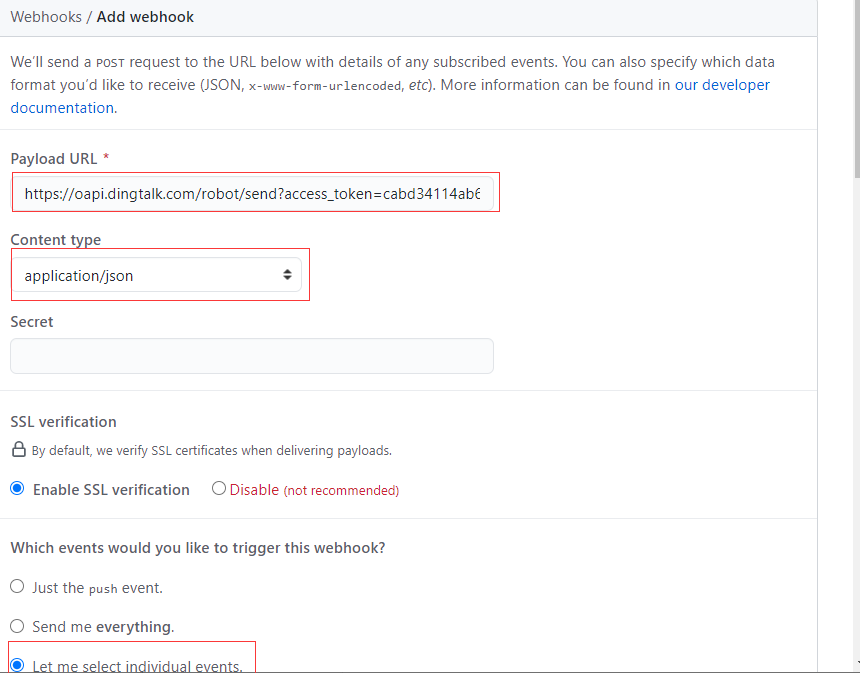860x673 pixels.
Task: Open Webhooks breadcrumb link
Action: pyautogui.click(x=46, y=17)
